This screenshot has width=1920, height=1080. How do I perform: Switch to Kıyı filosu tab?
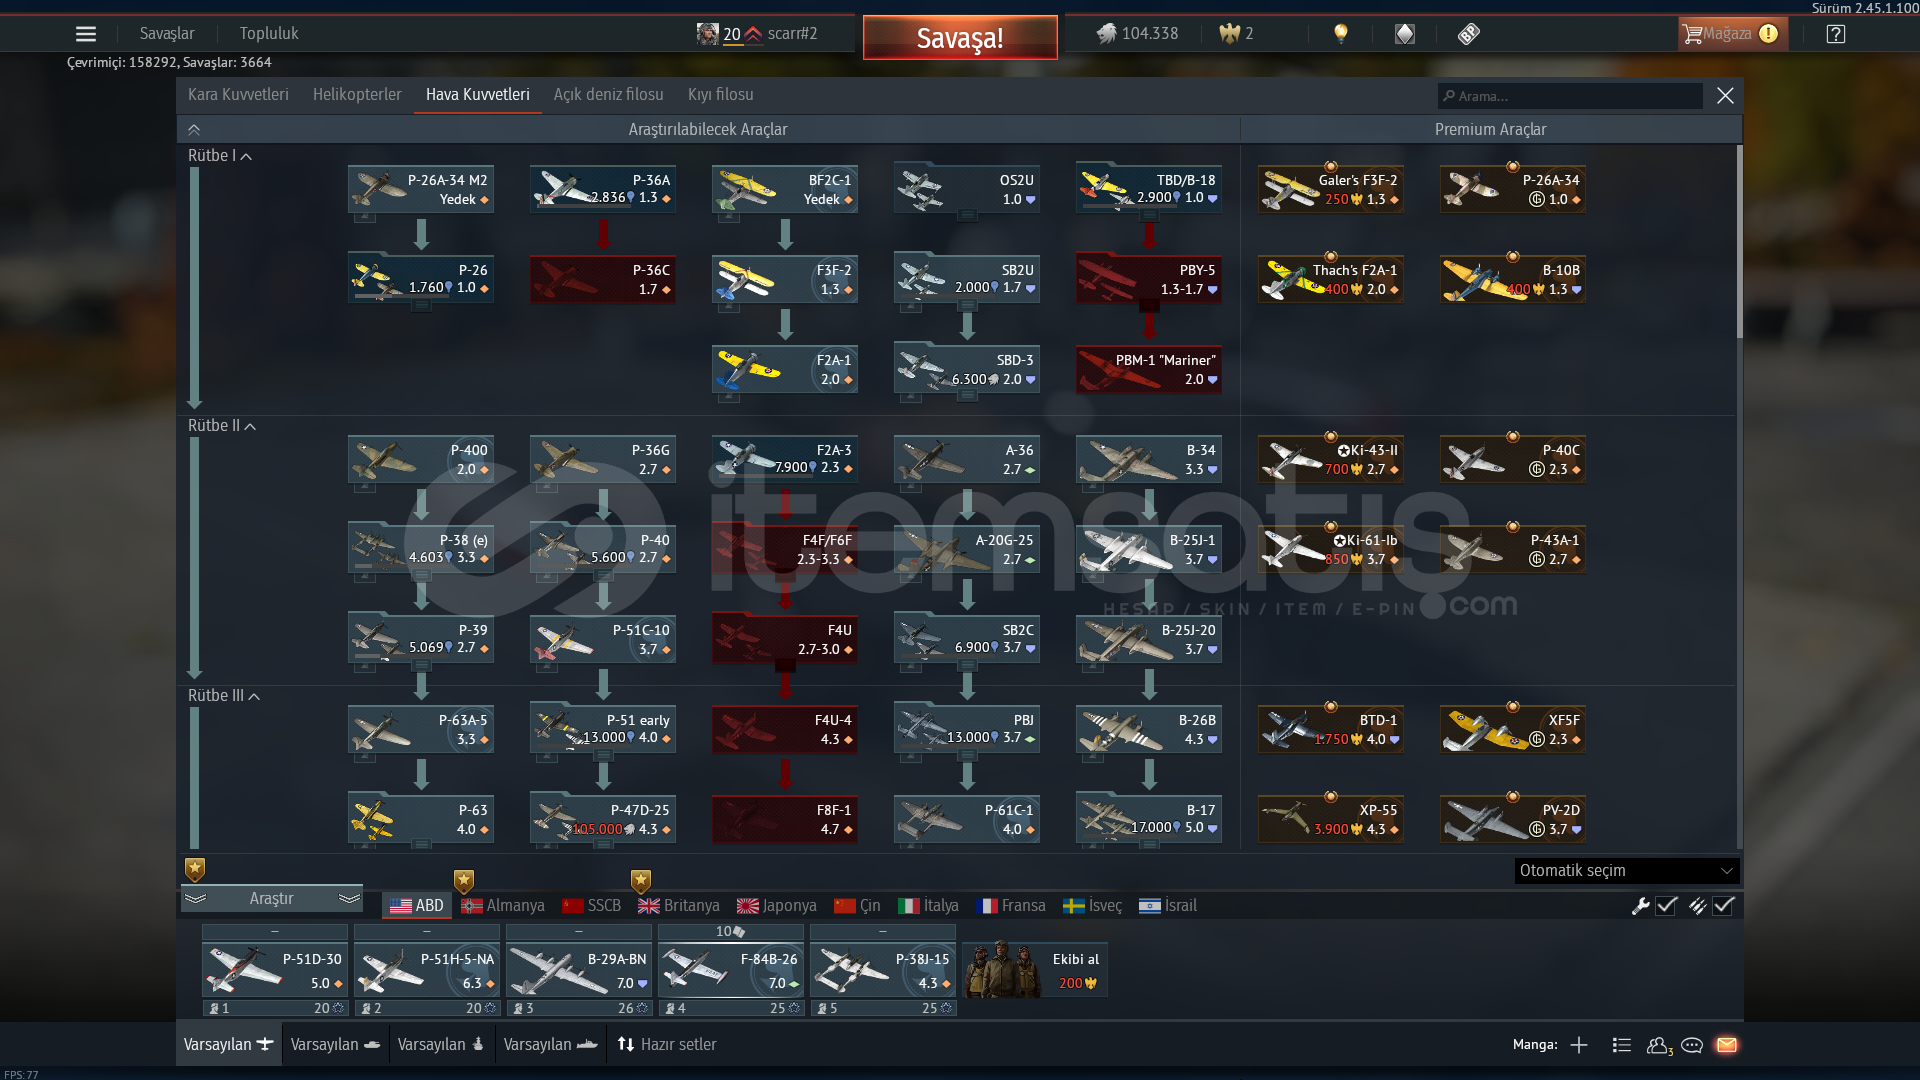721,95
